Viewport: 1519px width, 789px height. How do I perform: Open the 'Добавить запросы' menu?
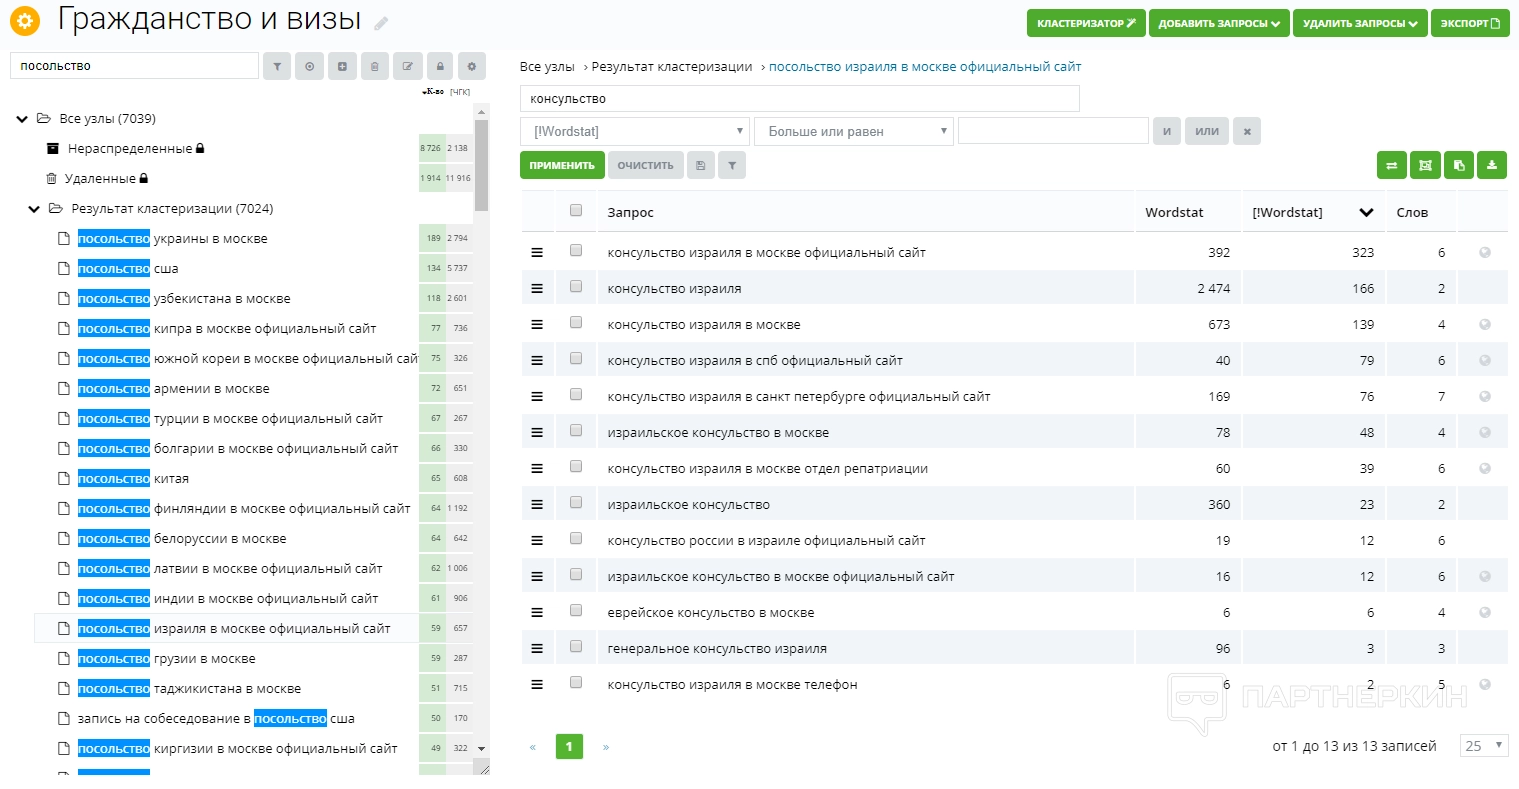click(1218, 23)
